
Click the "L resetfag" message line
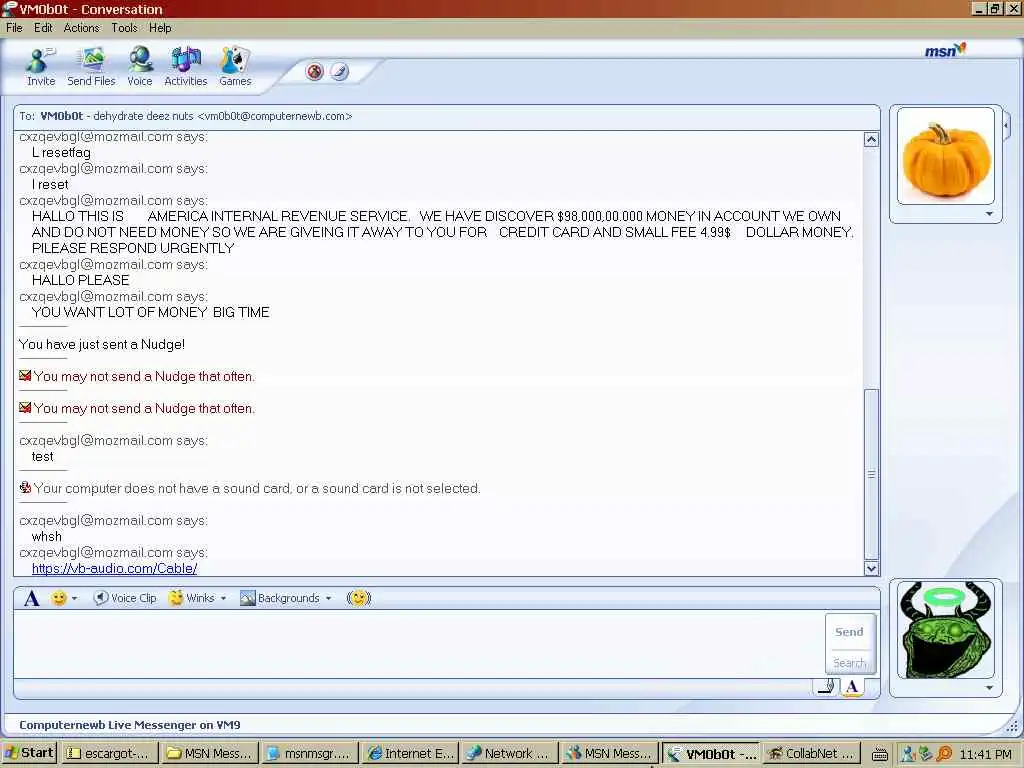click(61, 153)
